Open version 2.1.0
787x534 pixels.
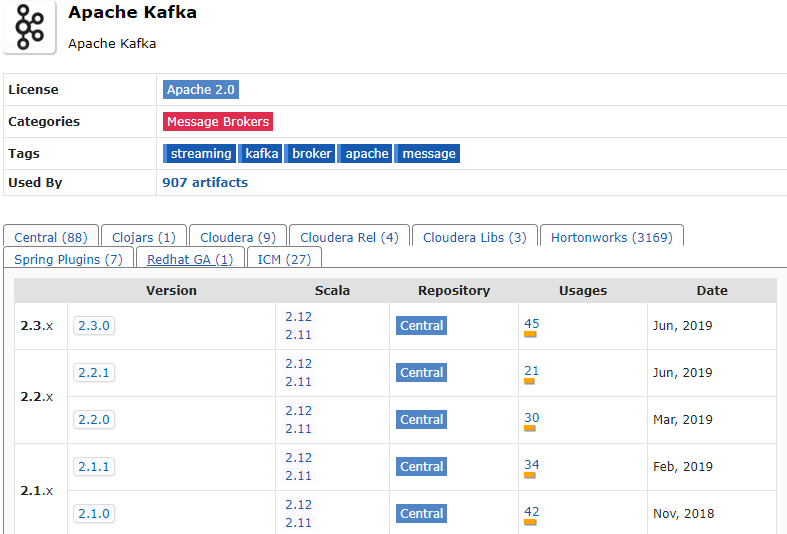click(94, 514)
